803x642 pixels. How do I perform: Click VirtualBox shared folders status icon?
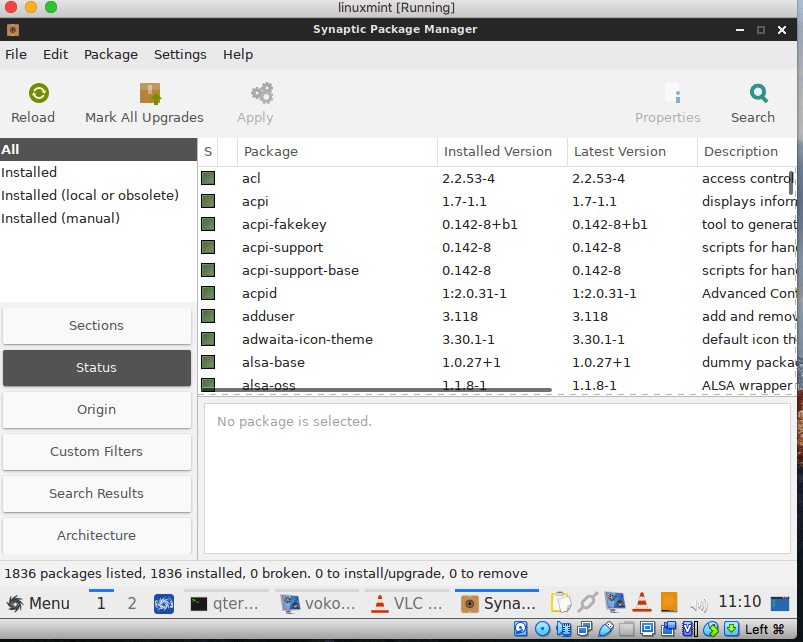pyautogui.click(x=626, y=628)
